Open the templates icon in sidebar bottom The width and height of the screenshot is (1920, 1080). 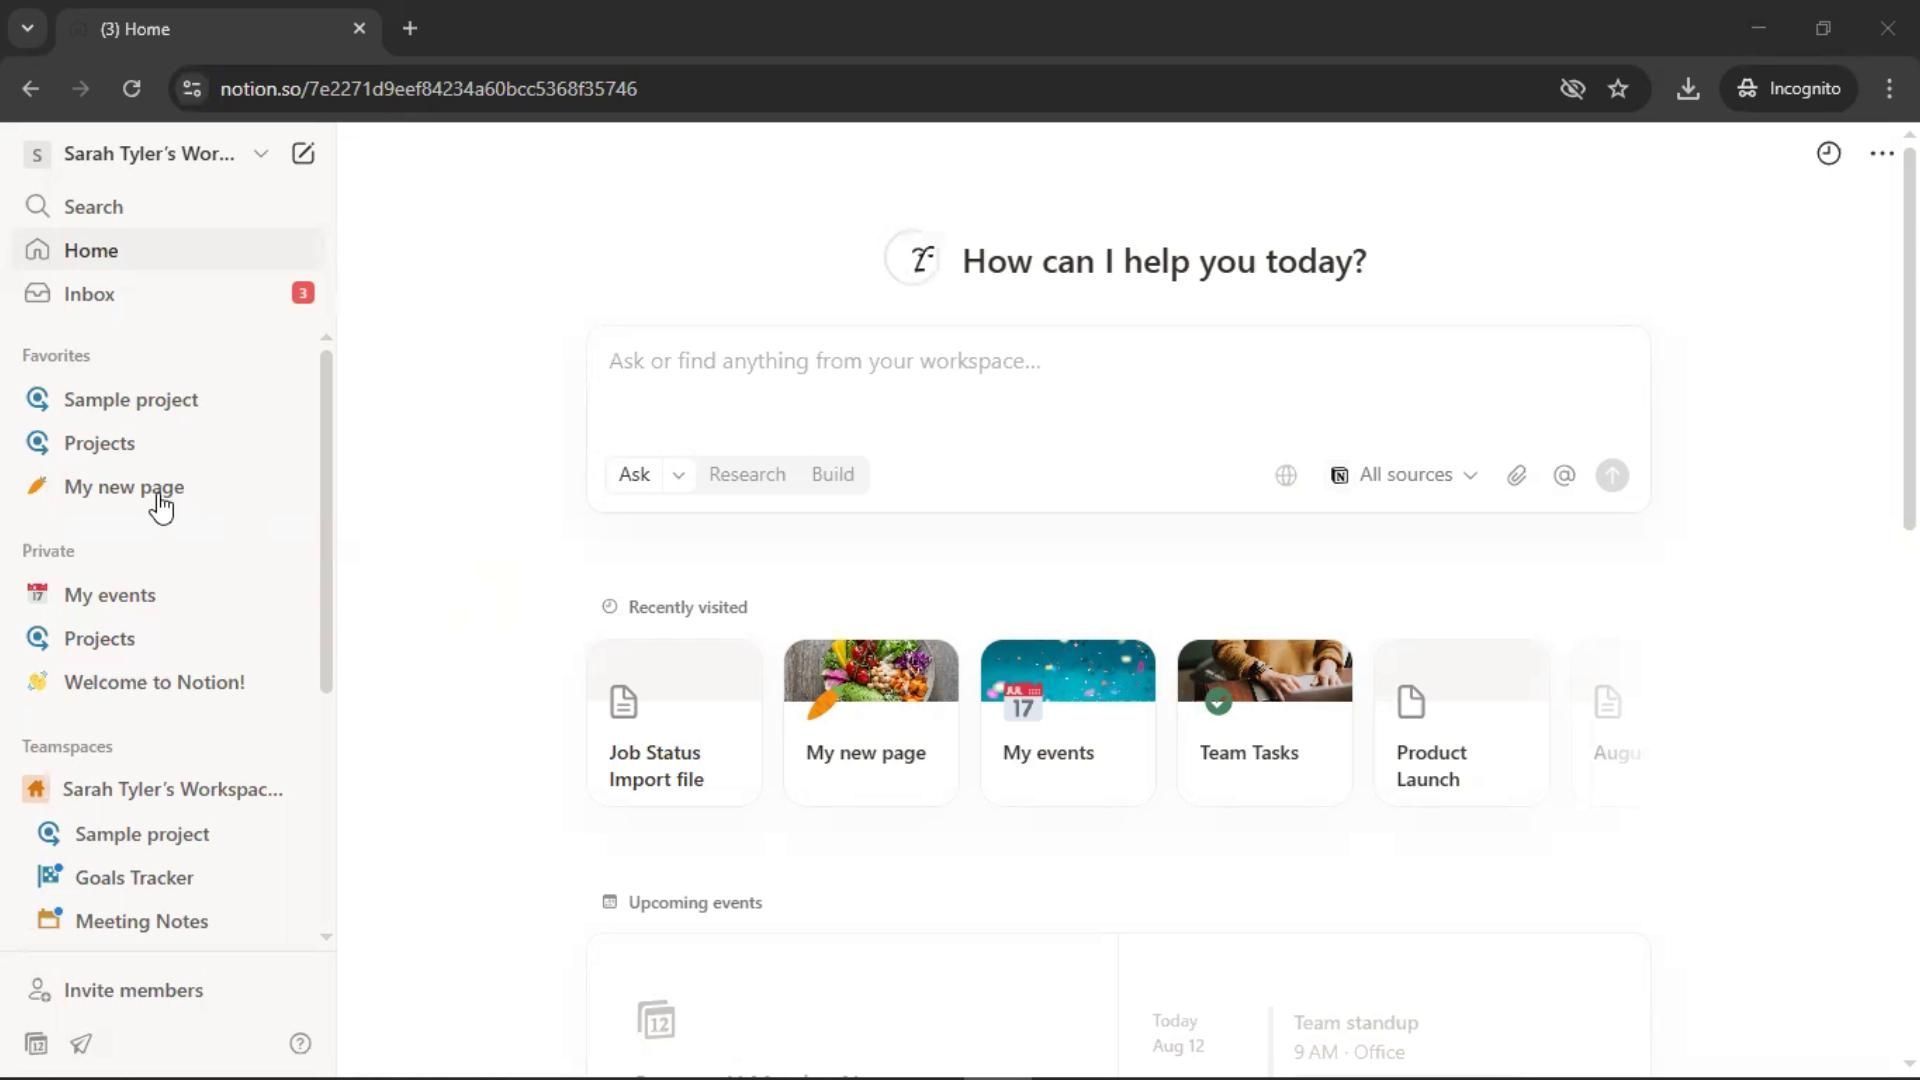[x=37, y=1044]
